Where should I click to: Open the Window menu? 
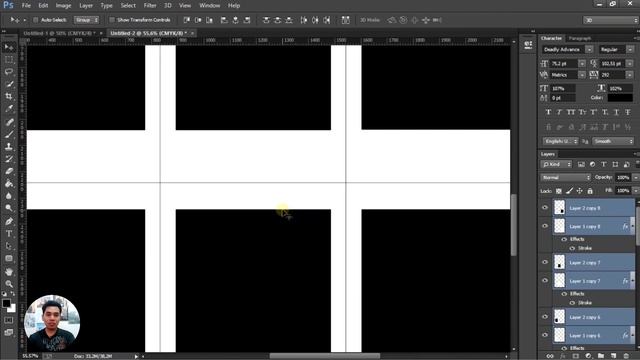point(210,6)
